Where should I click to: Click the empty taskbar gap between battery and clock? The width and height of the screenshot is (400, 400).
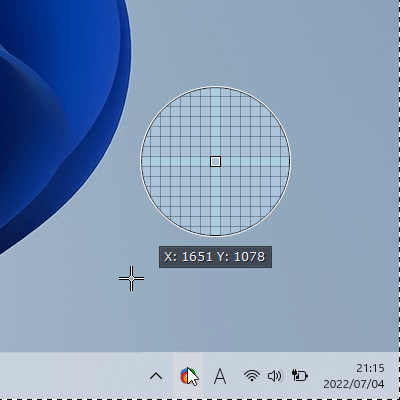(315, 376)
